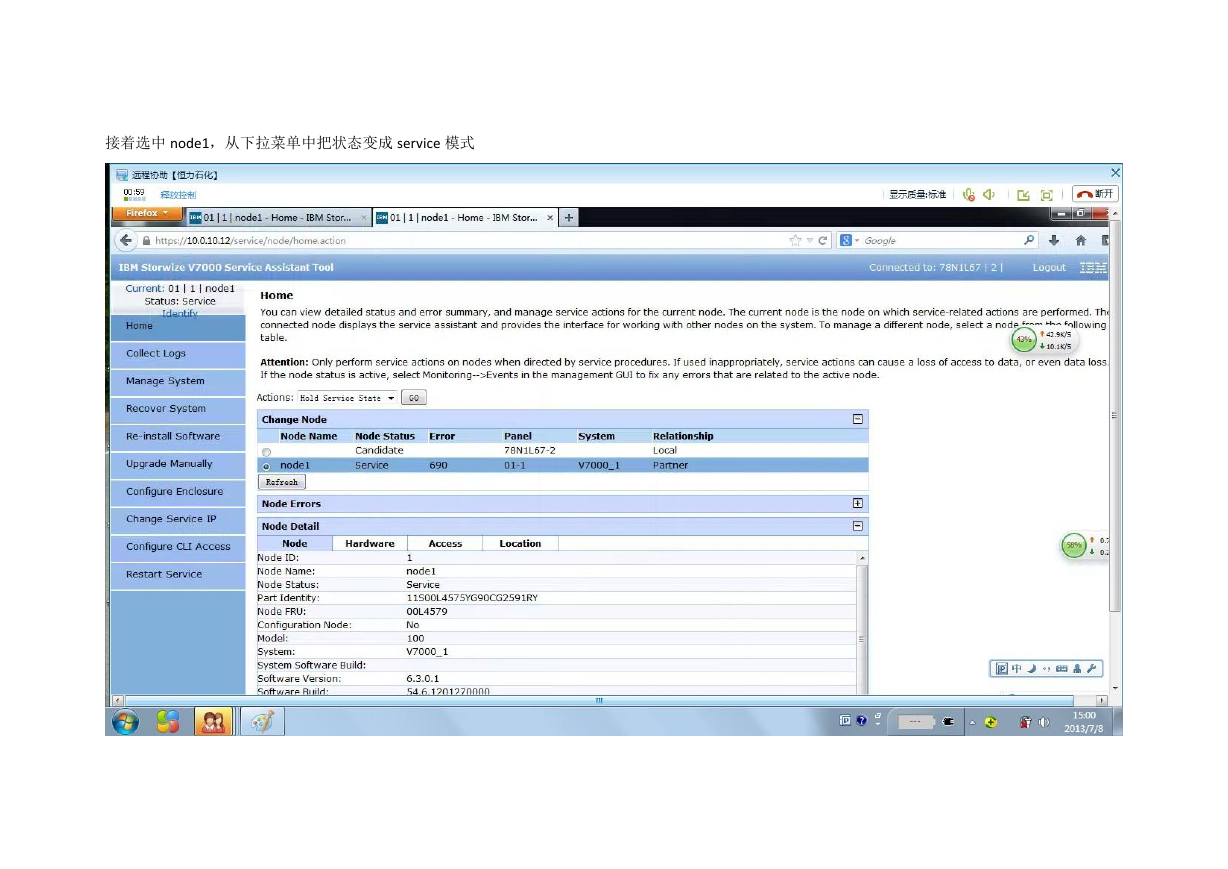Image resolution: width=1228 pixels, height=869 pixels.
Task: Select the Candidate node radio button
Action: pos(266,452)
